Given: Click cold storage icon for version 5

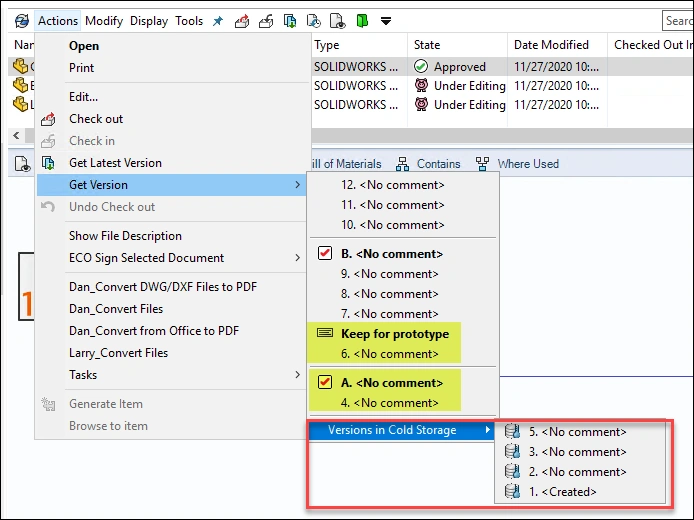Looking at the screenshot, I should 513,431.
